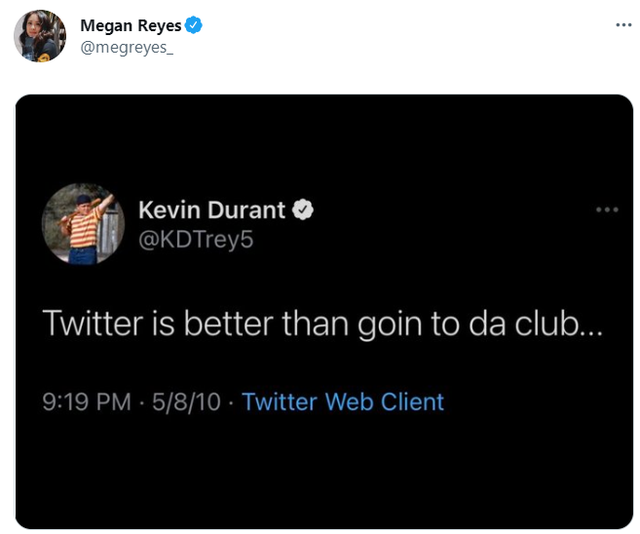This screenshot has height=534, width=640.
Task: Click the verified badge beside Megan Reyes
Action: tap(194, 27)
